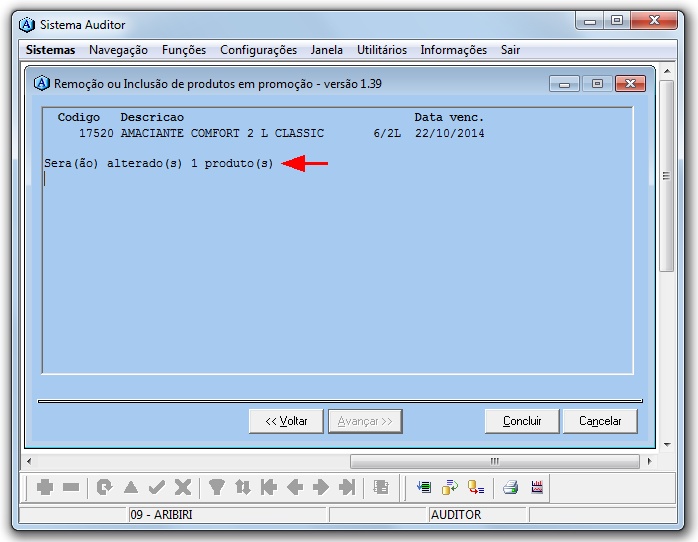Go to next record arrow icon
This screenshot has width=698, height=542.
pos(321,487)
